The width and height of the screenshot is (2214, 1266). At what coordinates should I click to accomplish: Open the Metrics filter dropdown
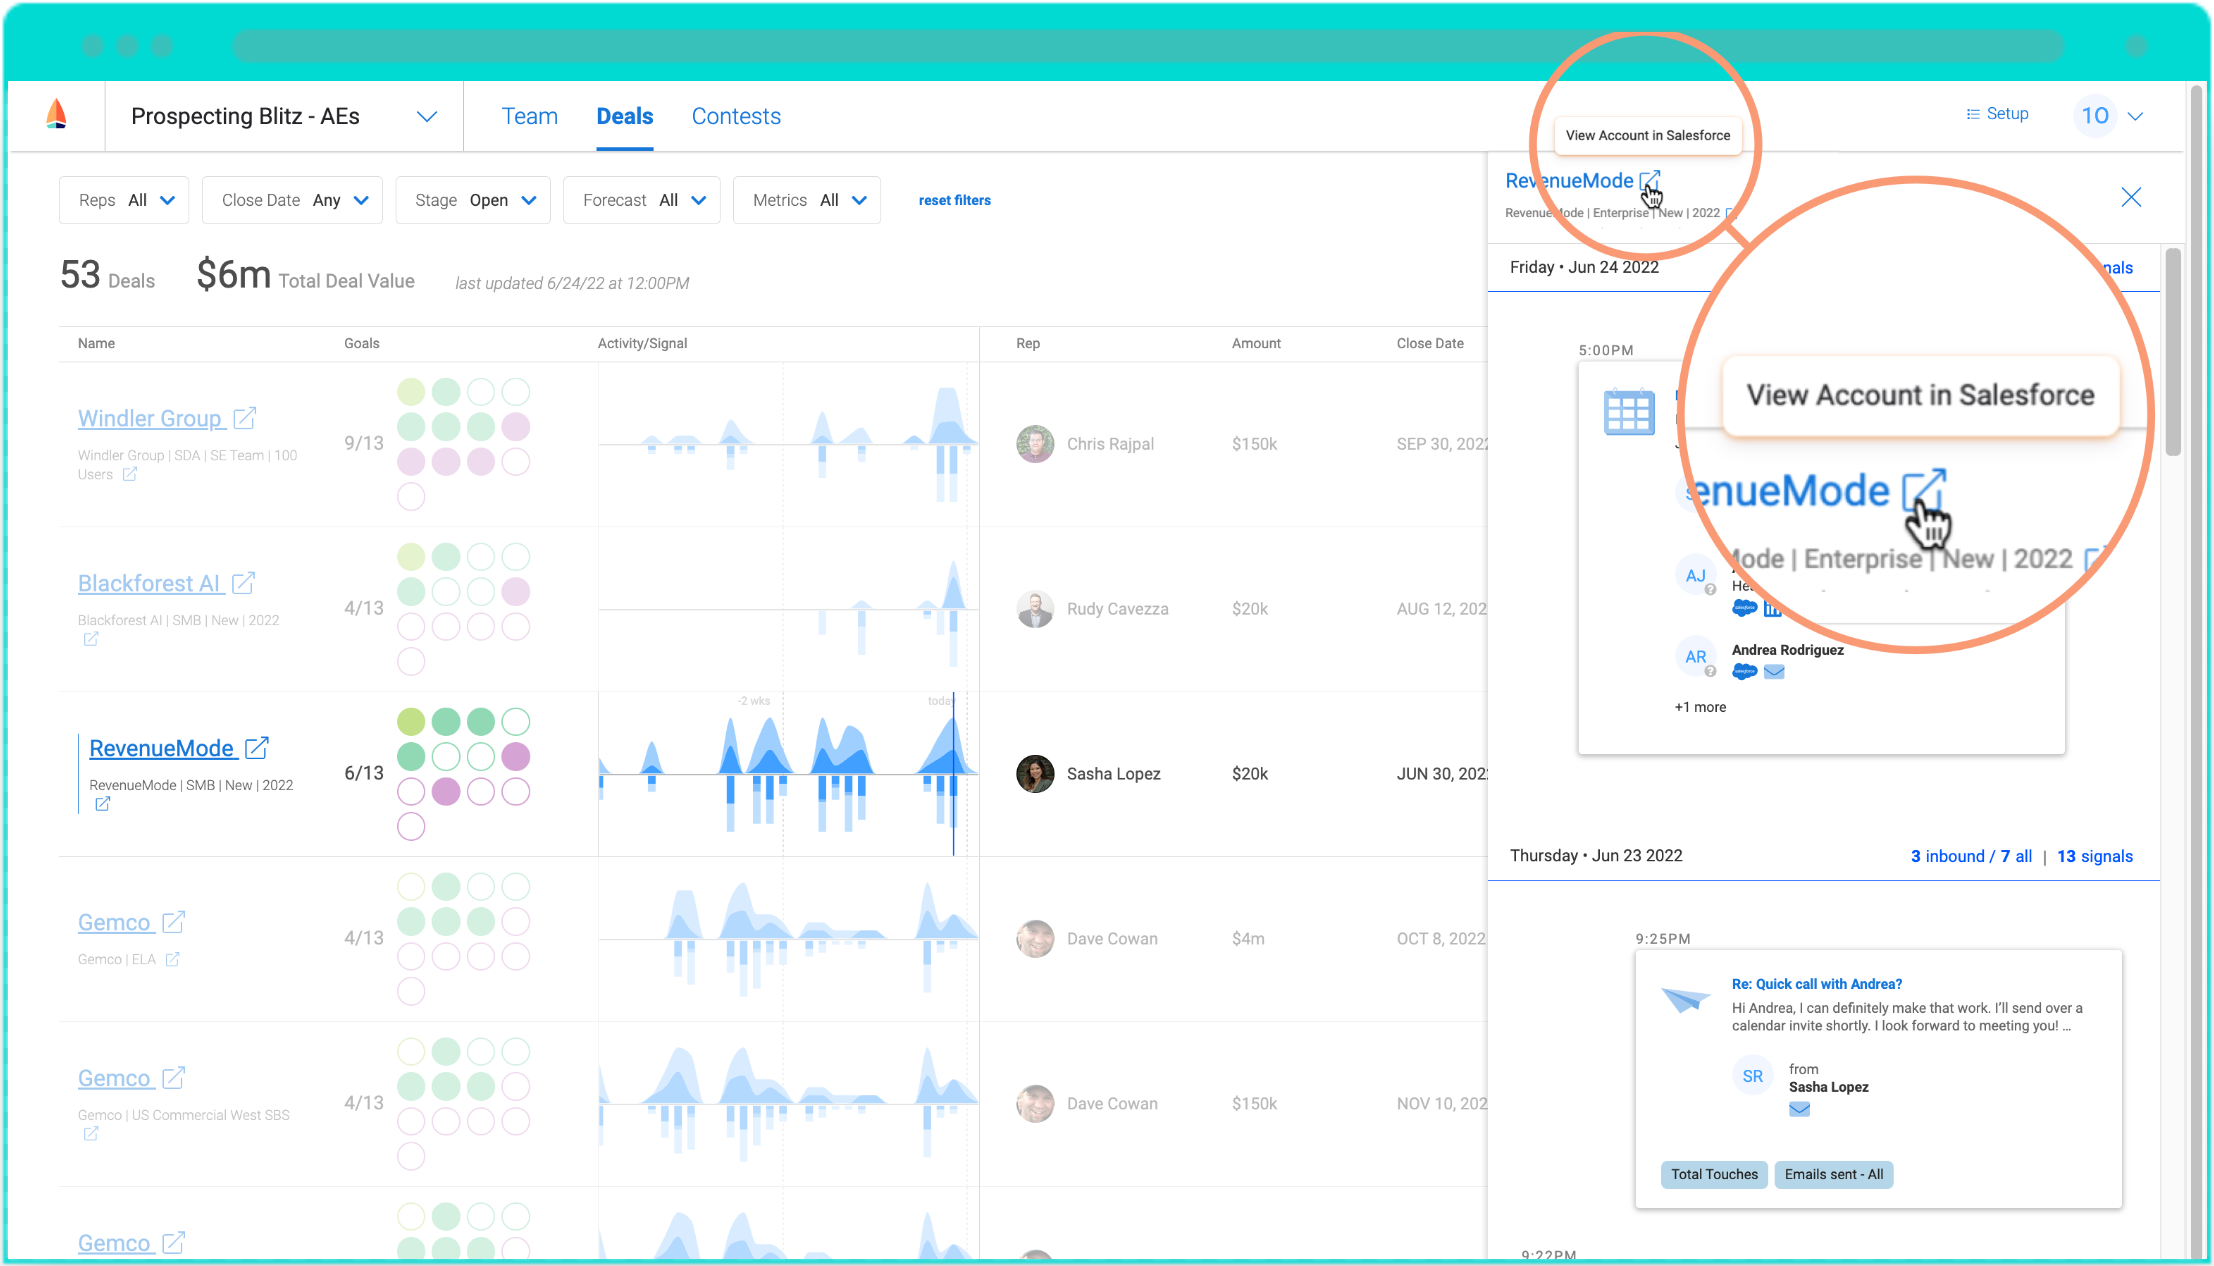point(807,200)
